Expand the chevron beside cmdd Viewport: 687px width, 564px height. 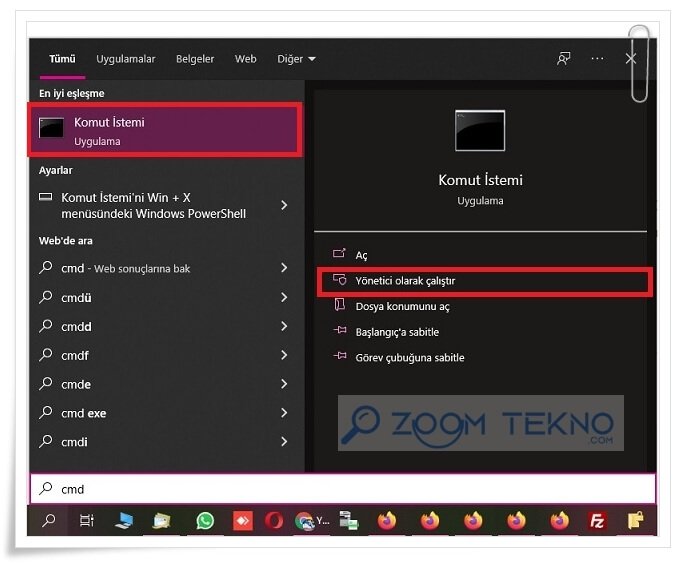tap(284, 326)
